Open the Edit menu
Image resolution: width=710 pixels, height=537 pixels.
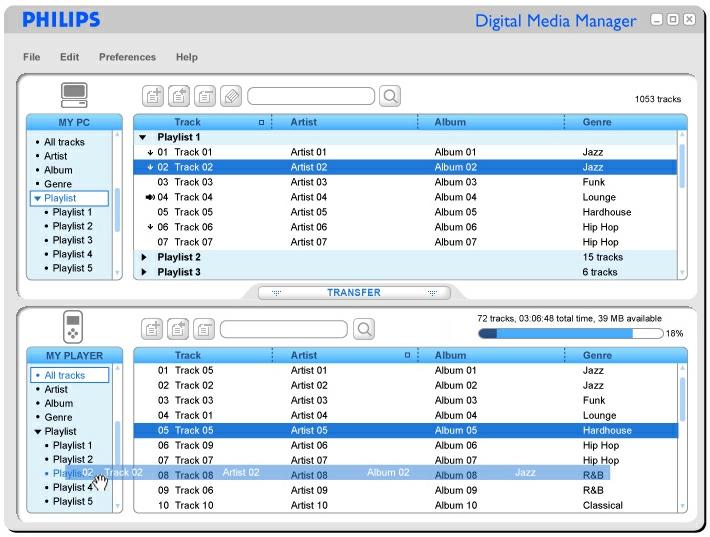pos(69,57)
